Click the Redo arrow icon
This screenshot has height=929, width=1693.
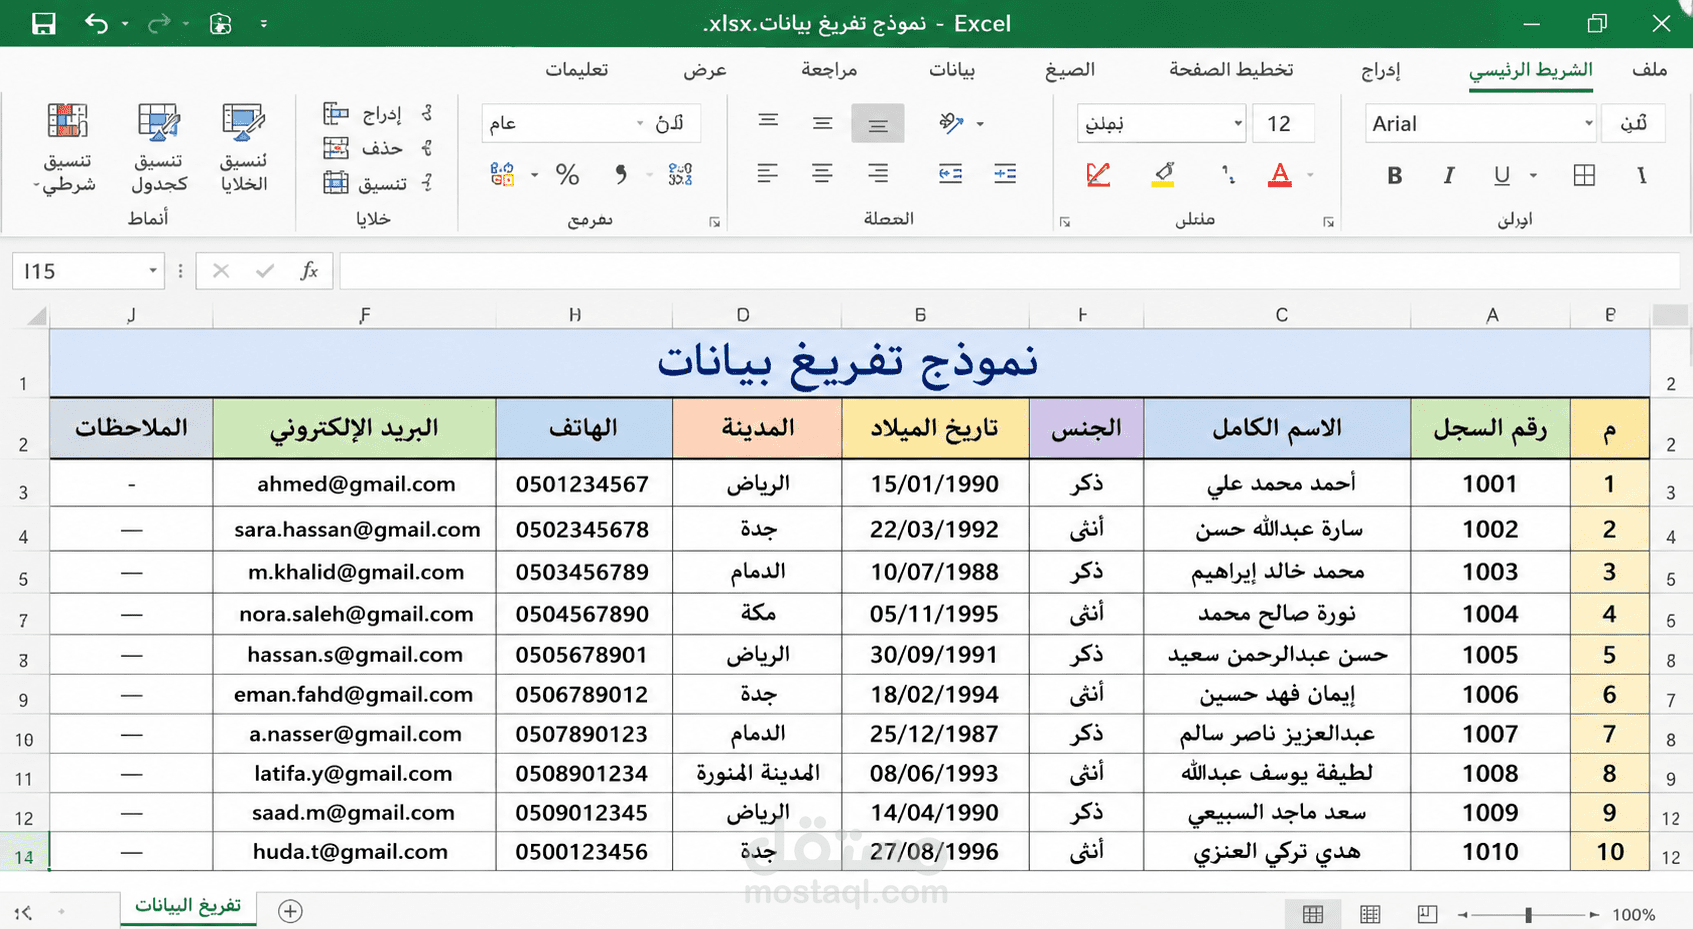(x=158, y=23)
